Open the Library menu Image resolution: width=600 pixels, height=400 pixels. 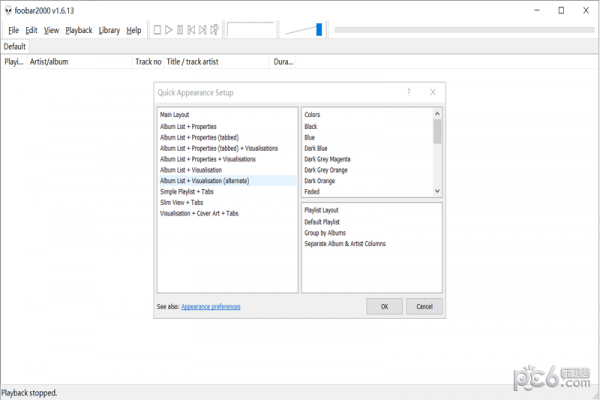click(x=109, y=30)
